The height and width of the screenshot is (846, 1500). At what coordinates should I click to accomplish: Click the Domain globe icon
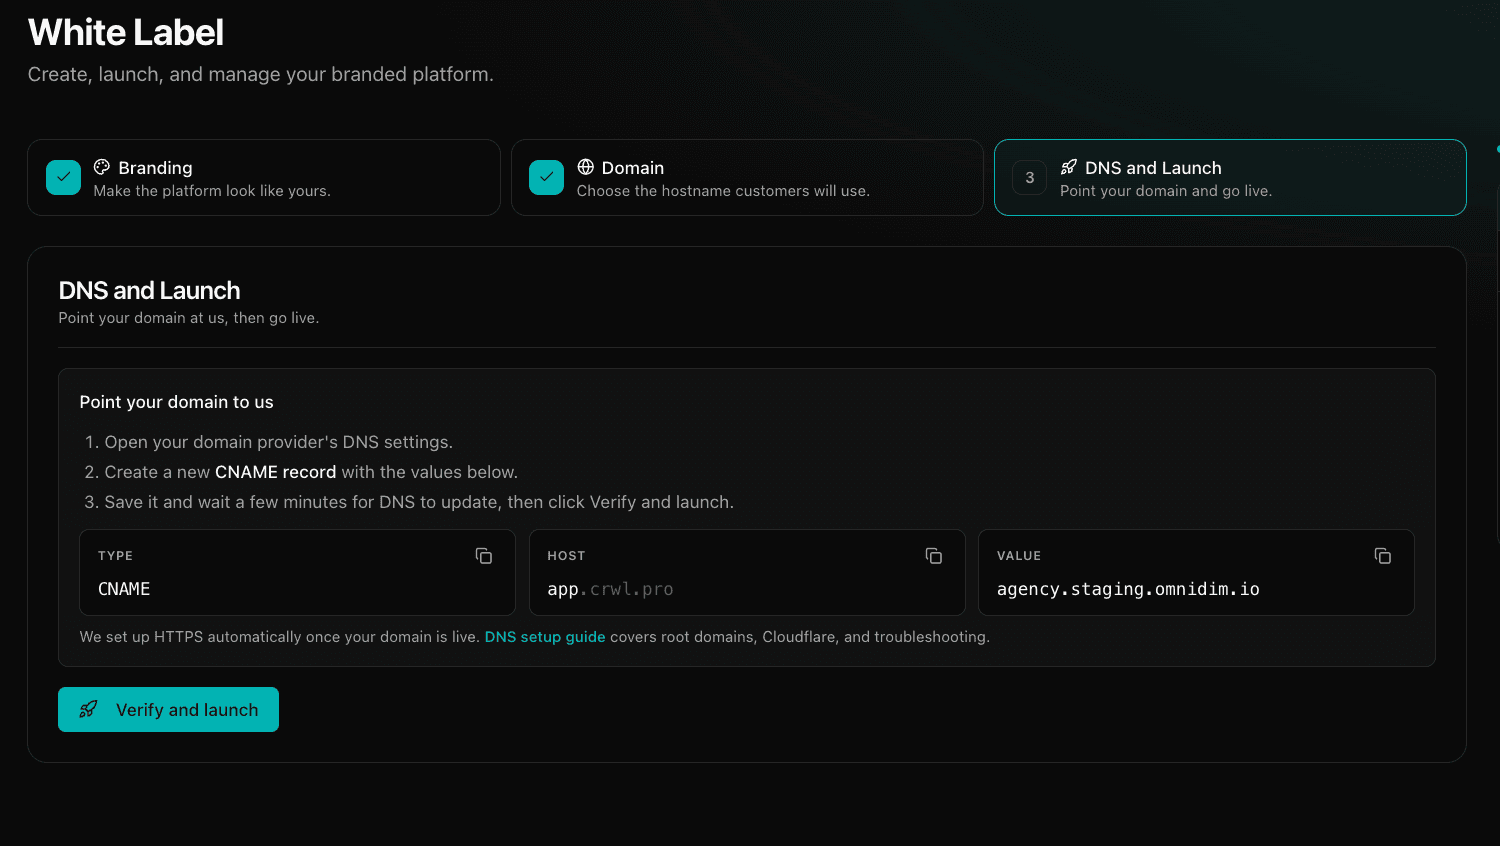tap(586, 167)
